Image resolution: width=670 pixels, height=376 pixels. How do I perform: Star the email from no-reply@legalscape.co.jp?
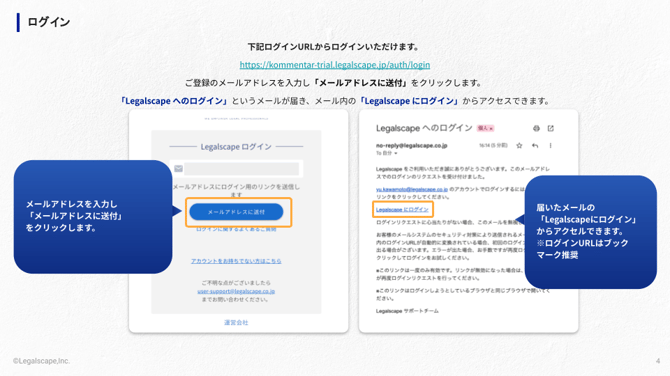coord(519,146)
